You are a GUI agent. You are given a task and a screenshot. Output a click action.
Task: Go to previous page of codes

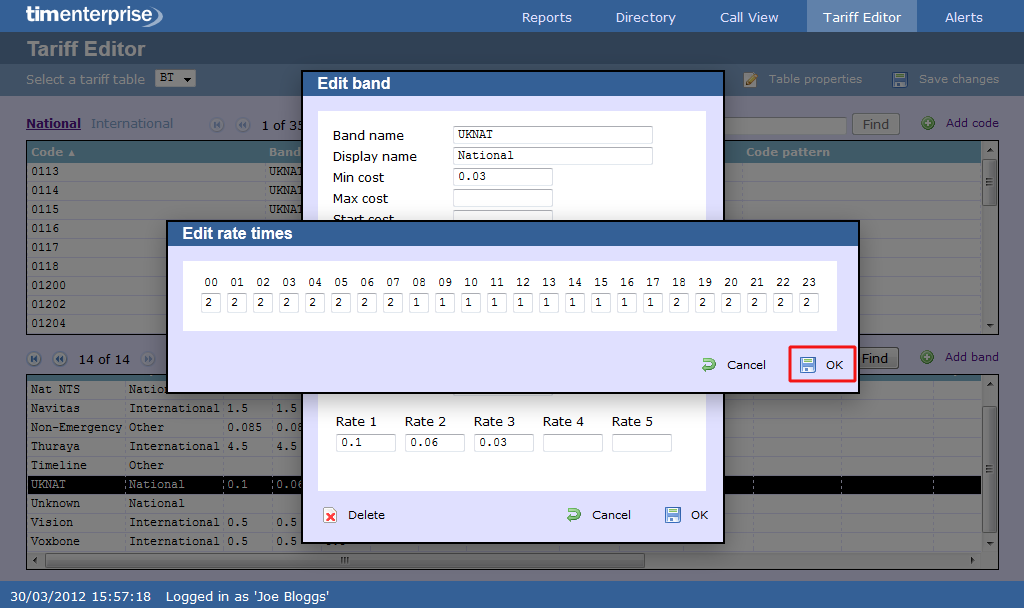point(243,124)
